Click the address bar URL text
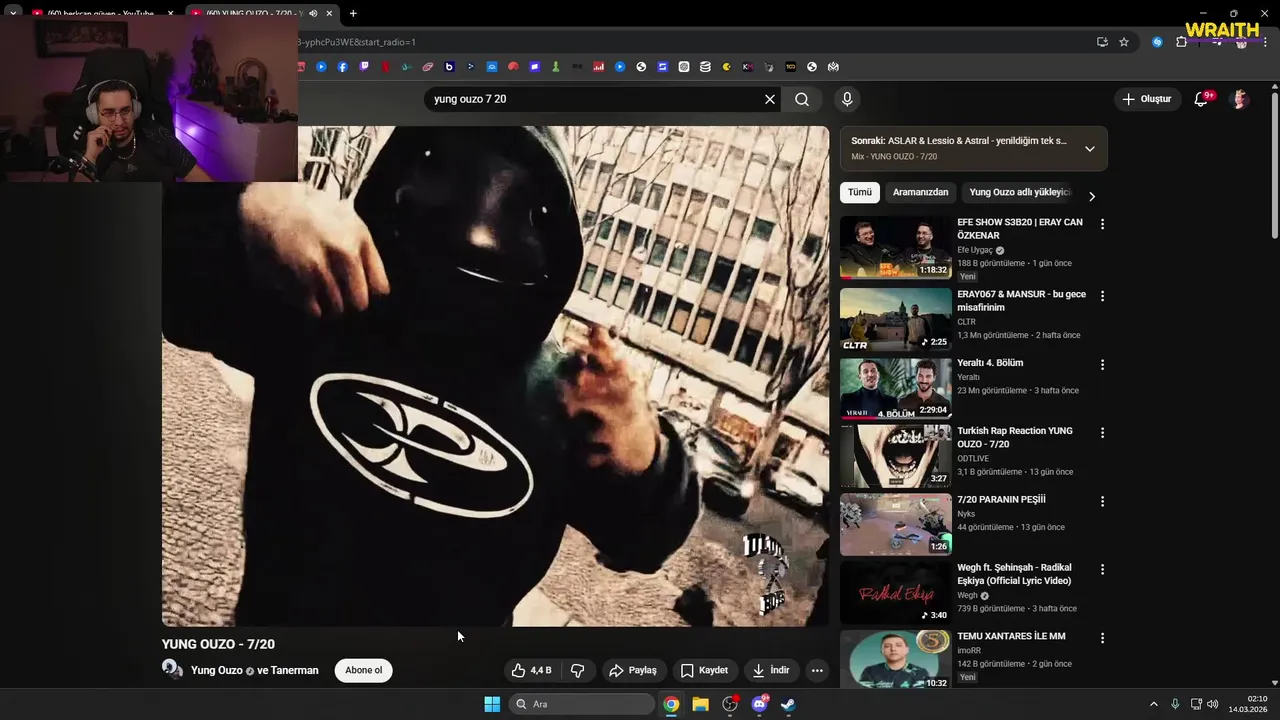Image resolution: width=1280 pixels, height=720 pixels. click(357, 42)
